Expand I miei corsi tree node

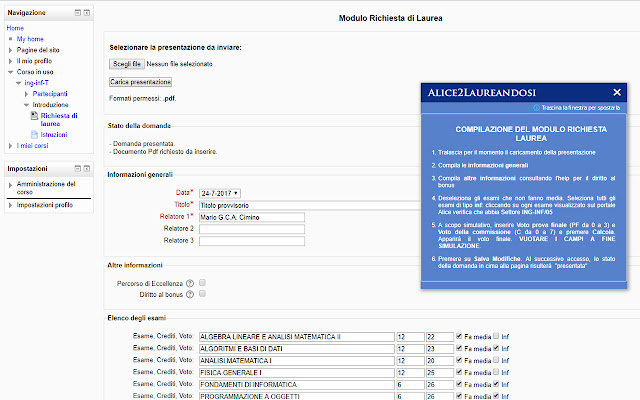click(x=11, y=145)
